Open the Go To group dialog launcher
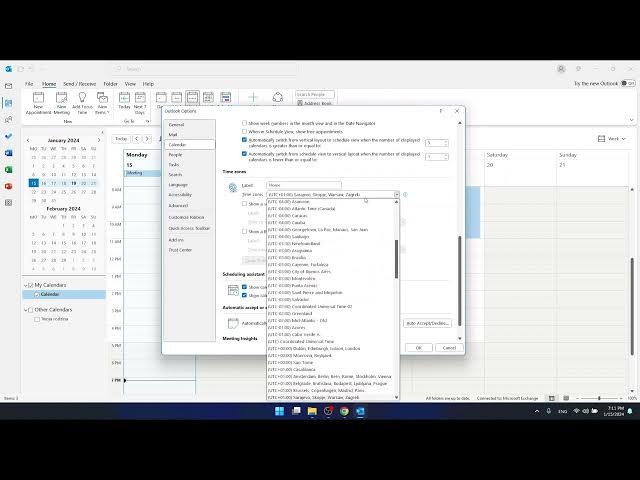The width and height of the screenshot is (640, 480). 147,121
